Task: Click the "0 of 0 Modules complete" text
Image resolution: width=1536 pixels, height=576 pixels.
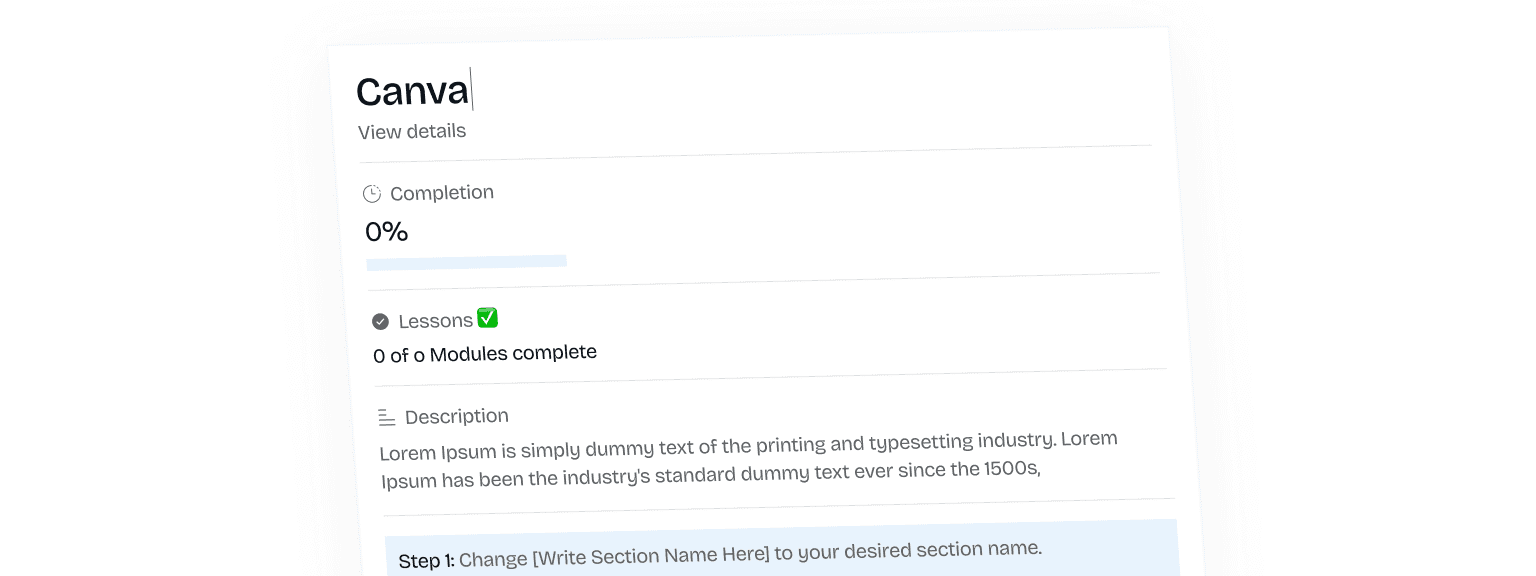Action: 485,354
